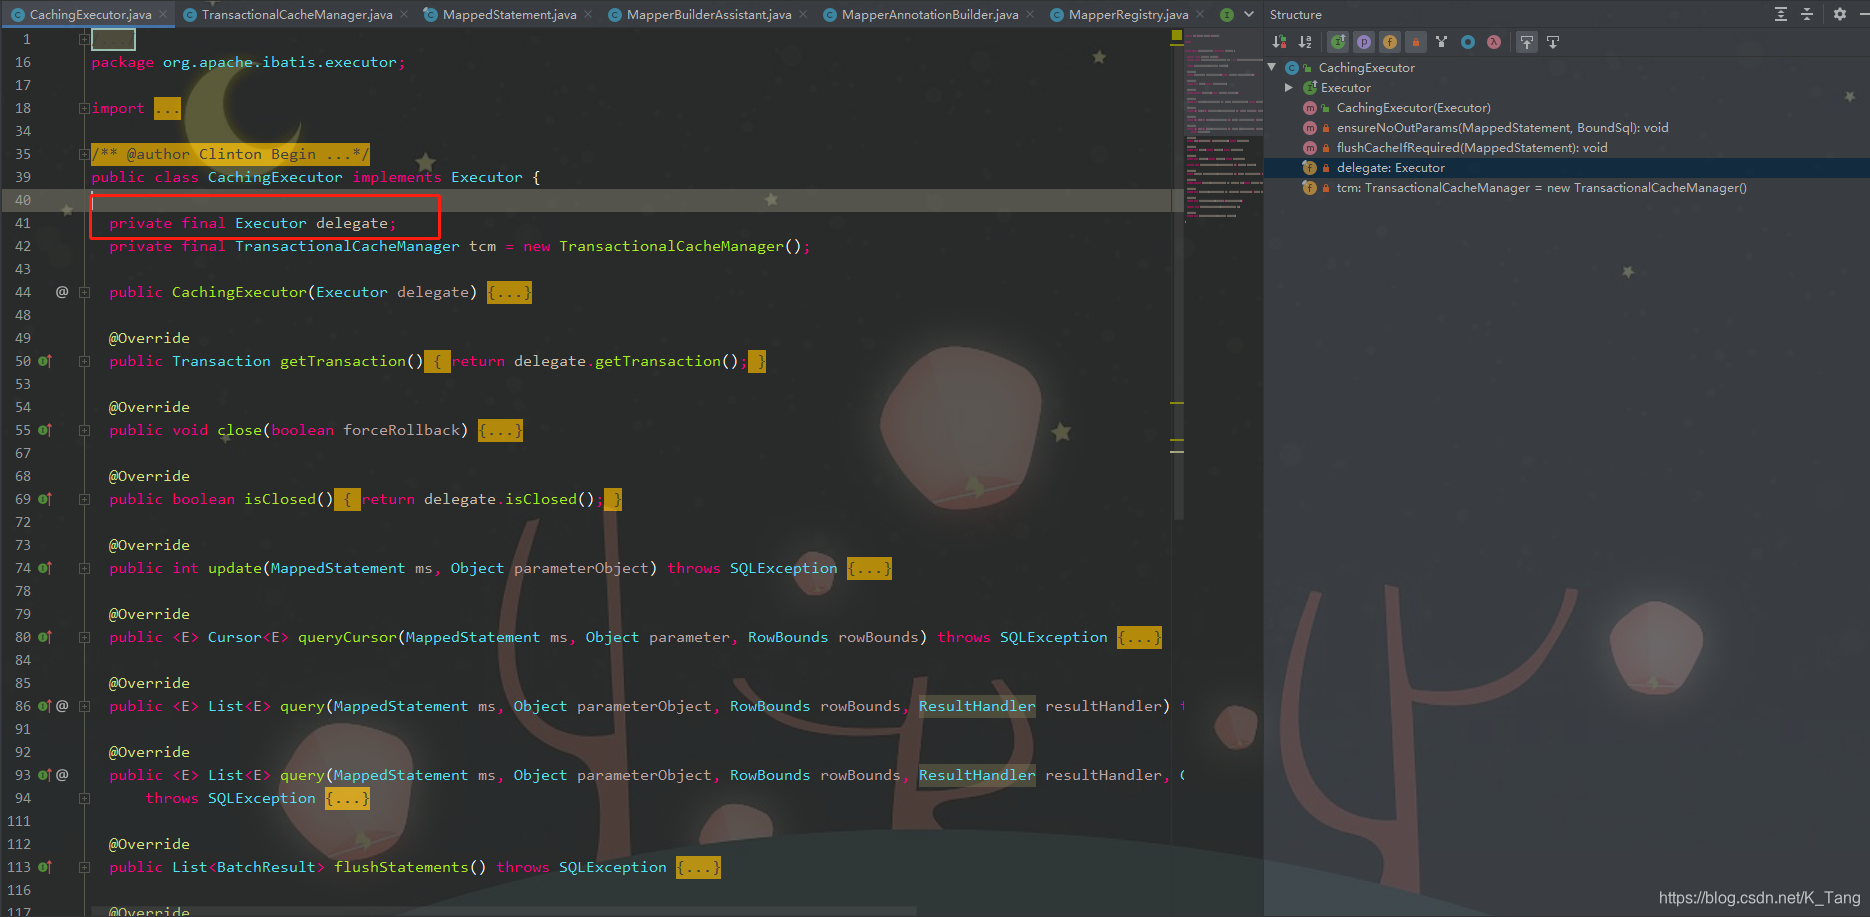The image size is (1870, 917).
Task: Toggle show lambdas button
Action: (1494, 42)
